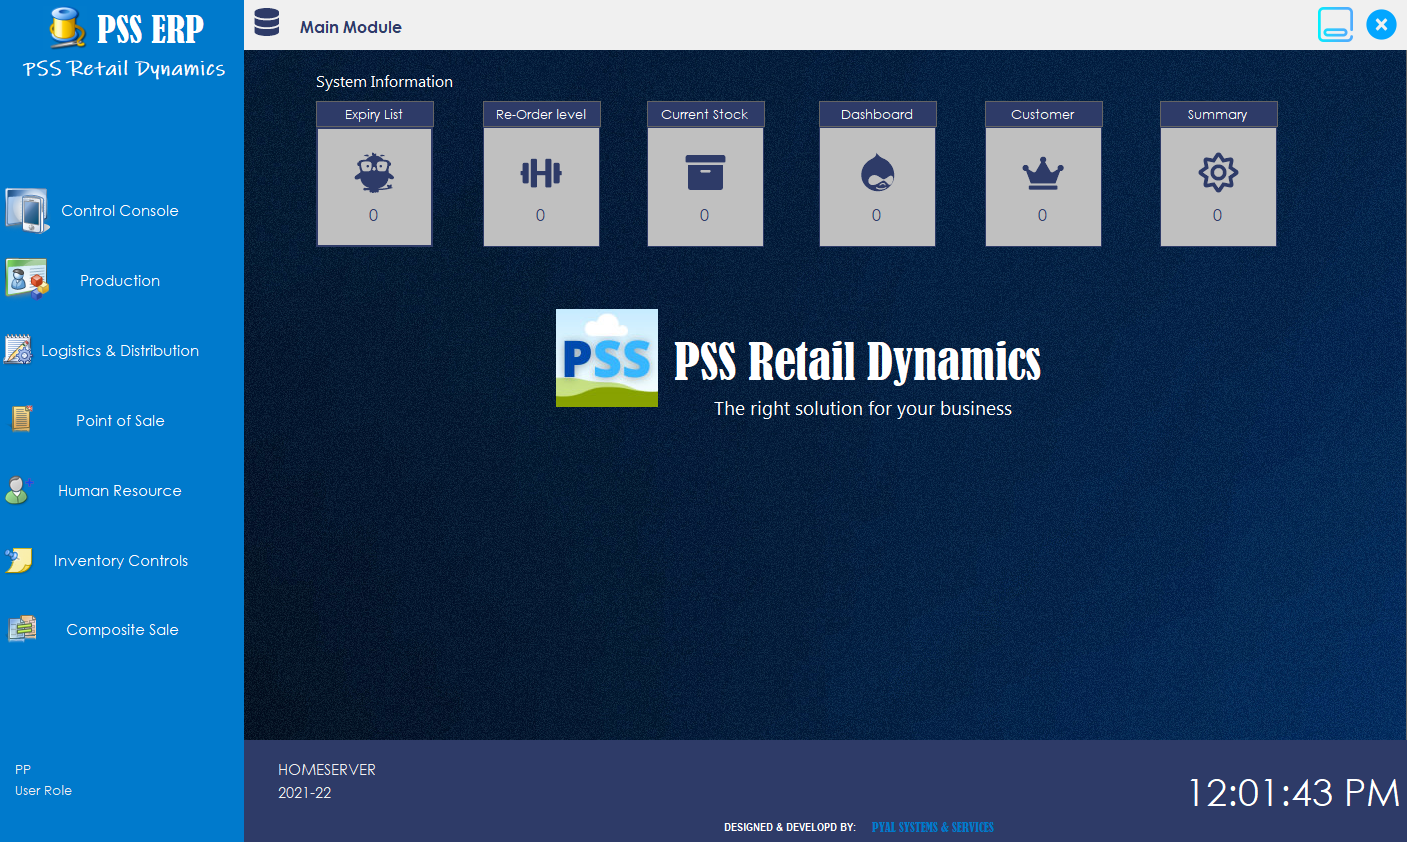This screenshot has height=842, width=1407.
Task: Open the Summary gear icon
Action: pos(1218,172)
